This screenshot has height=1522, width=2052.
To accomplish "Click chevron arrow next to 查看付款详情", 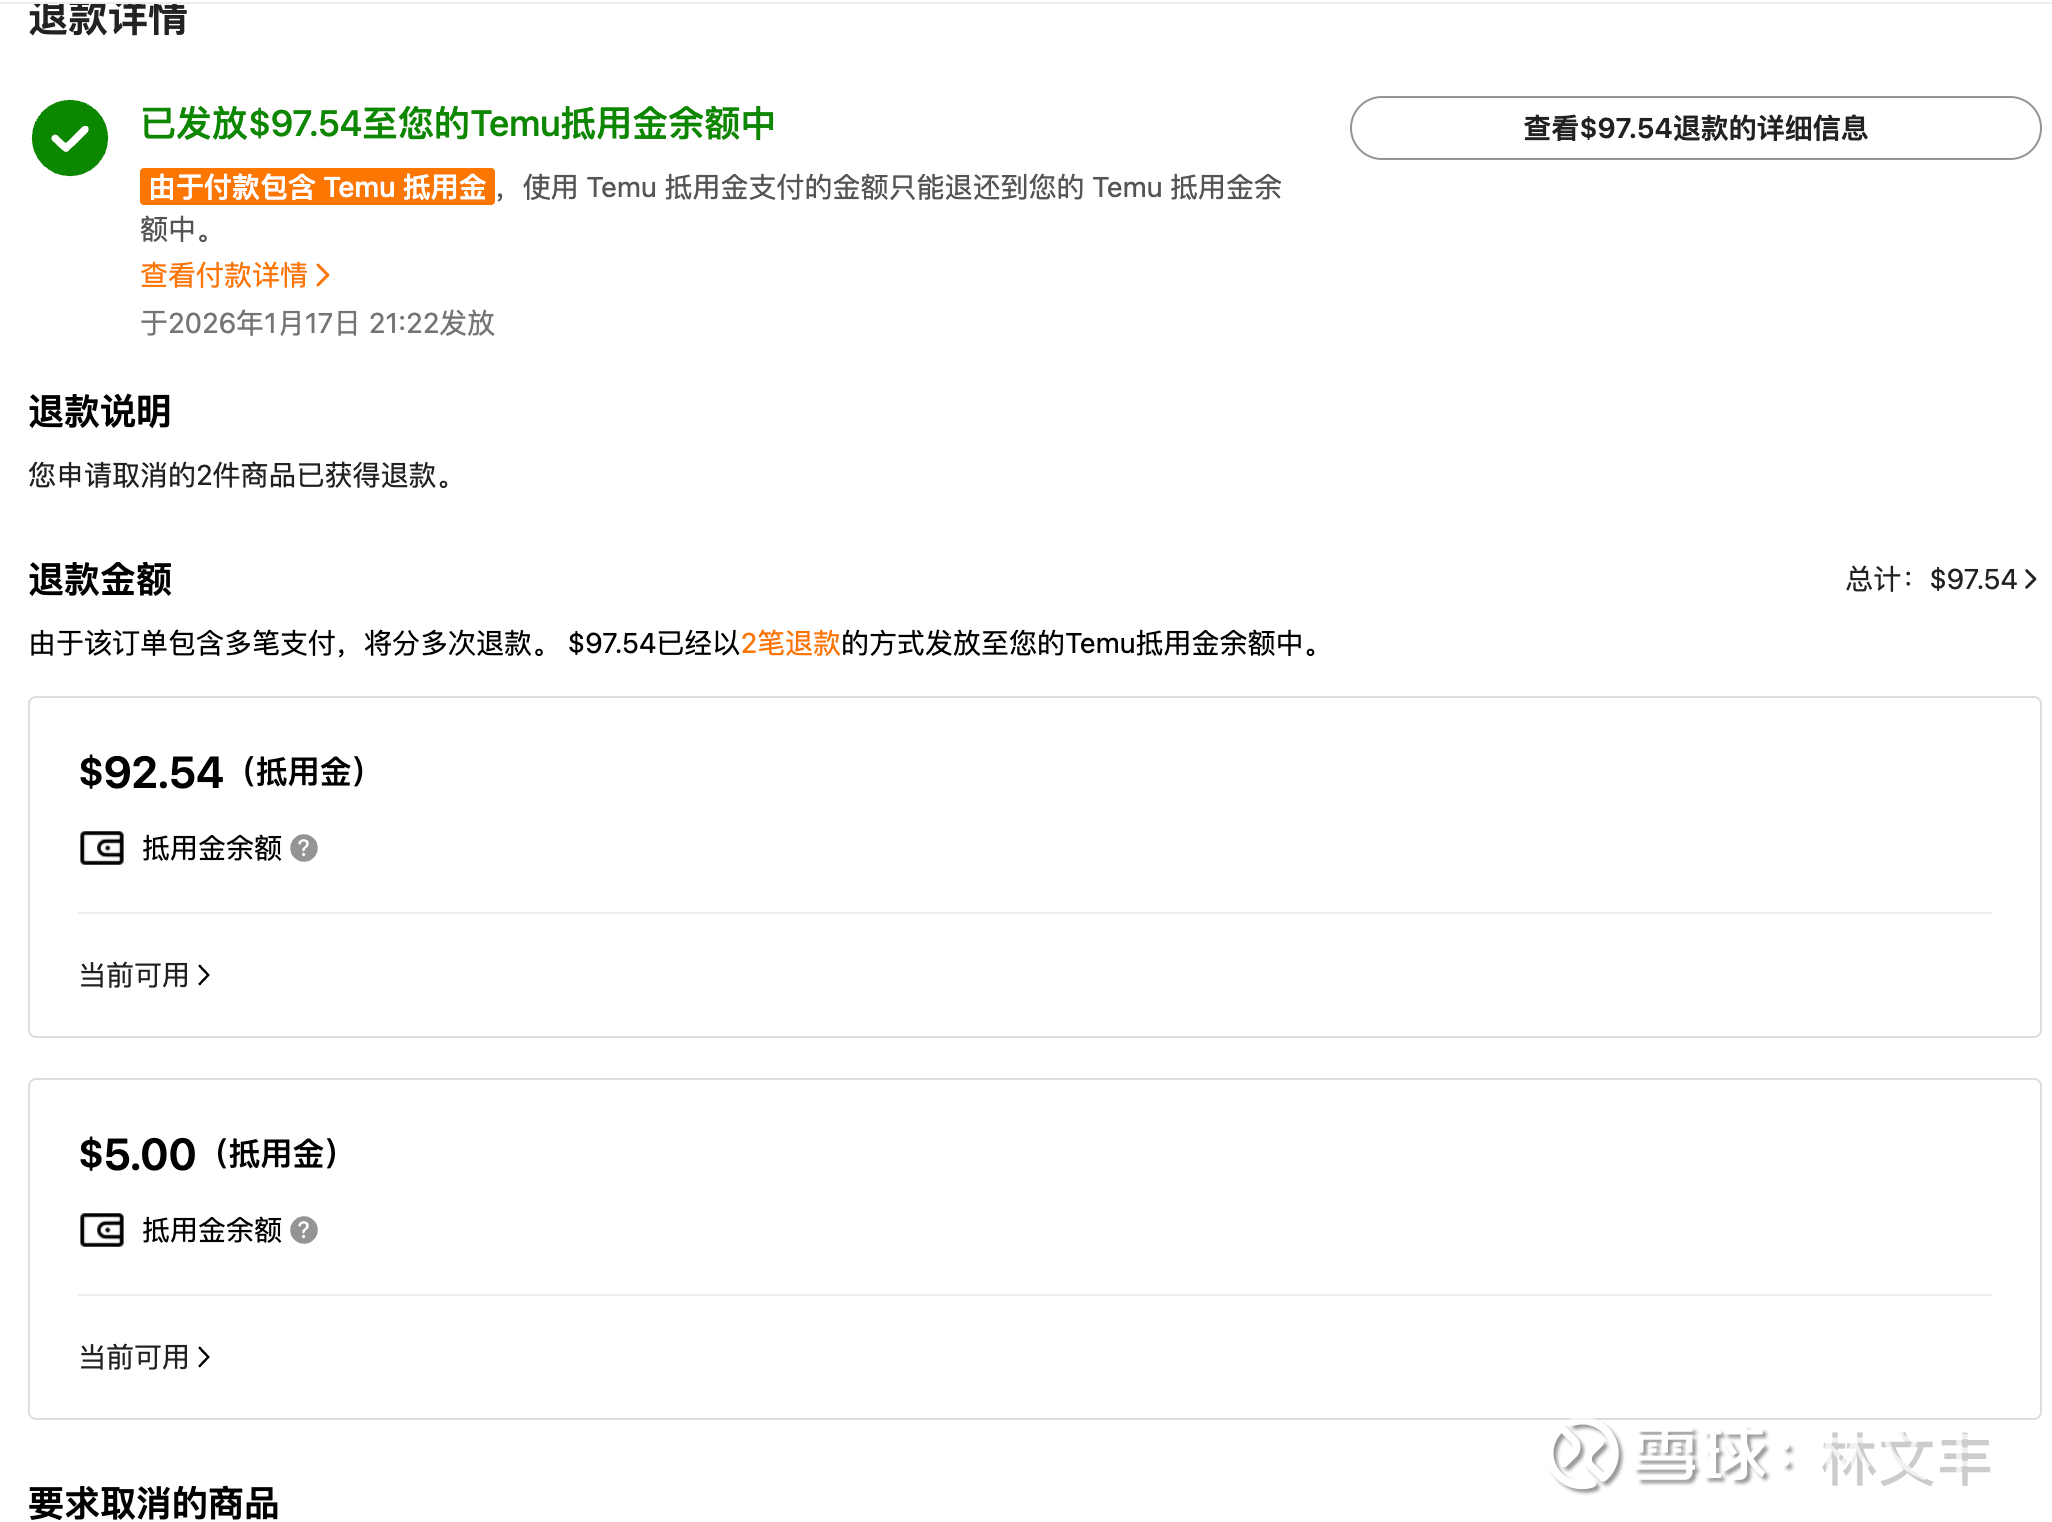I will tap(323, 275).
